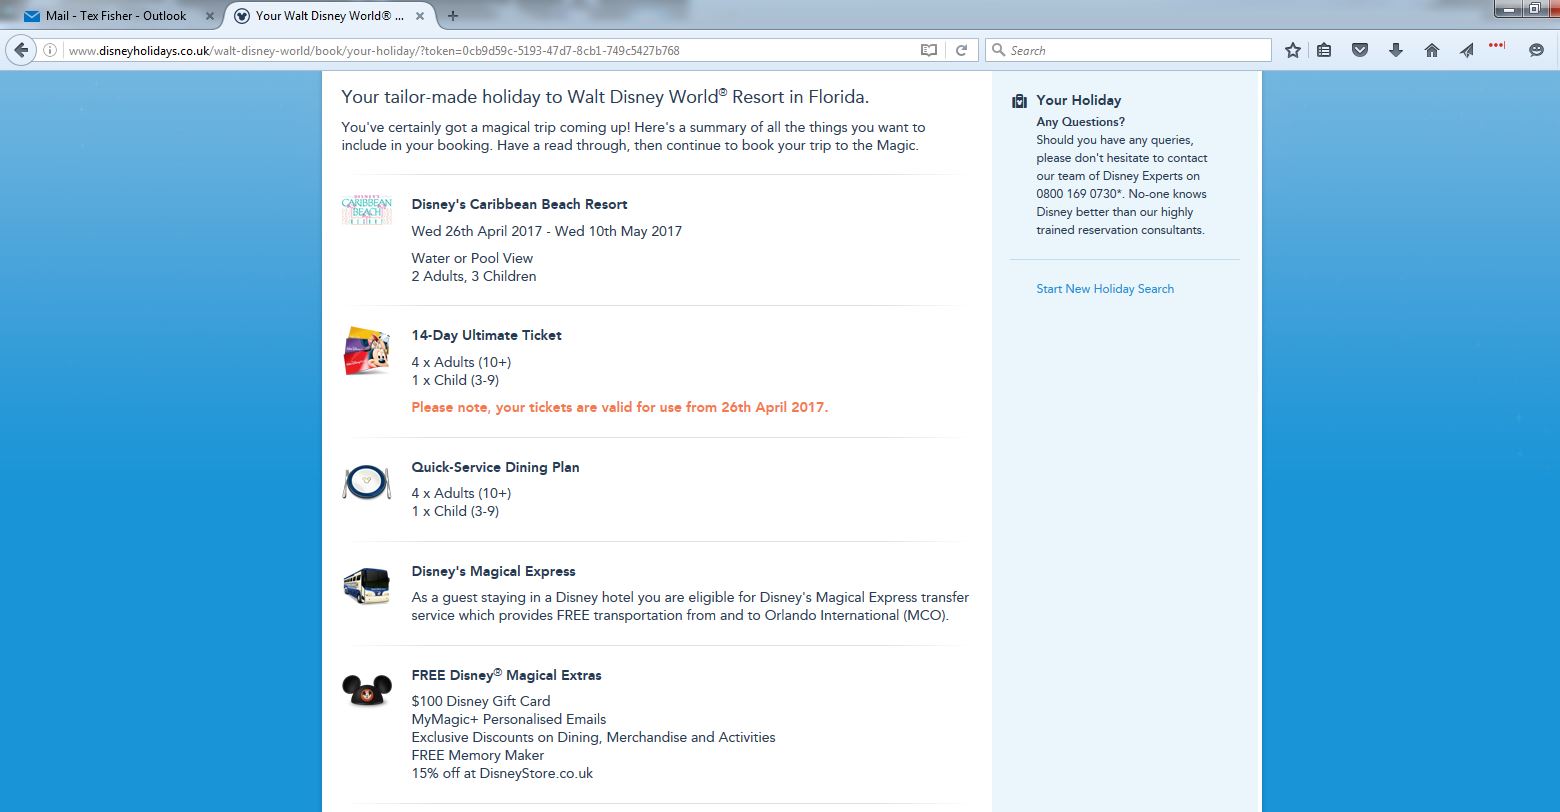
Task: Toggle Reader View book icon
Action: pyautogui.click(x=929, y=50)
